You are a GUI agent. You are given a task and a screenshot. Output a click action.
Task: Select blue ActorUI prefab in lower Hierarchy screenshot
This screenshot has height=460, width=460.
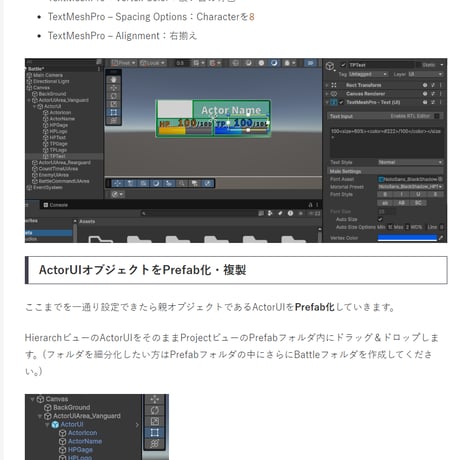[x=72, y=424]
